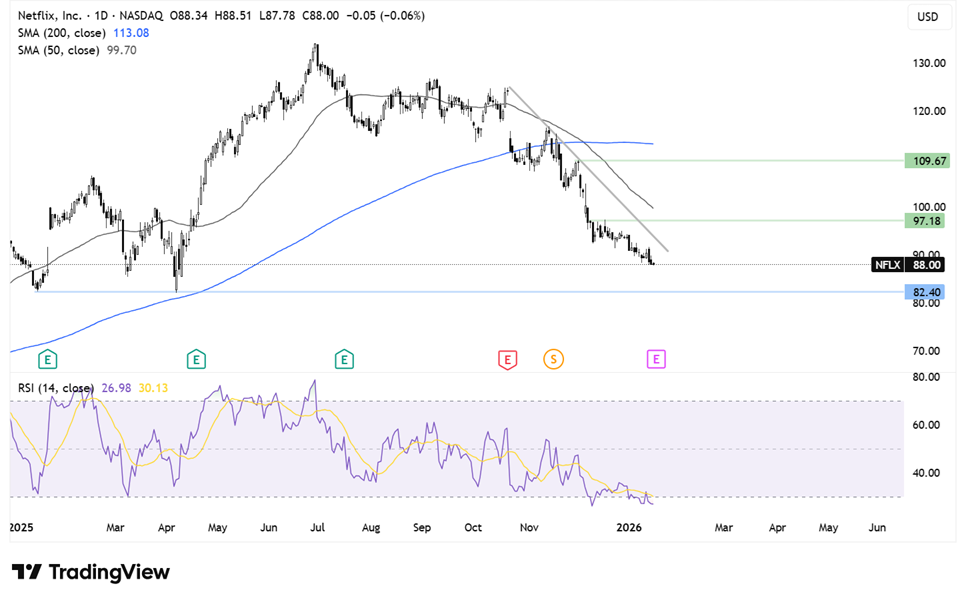Screen dimensions: 966x598
Task: Click the red E earnings marker
Action: pos(507,360)
